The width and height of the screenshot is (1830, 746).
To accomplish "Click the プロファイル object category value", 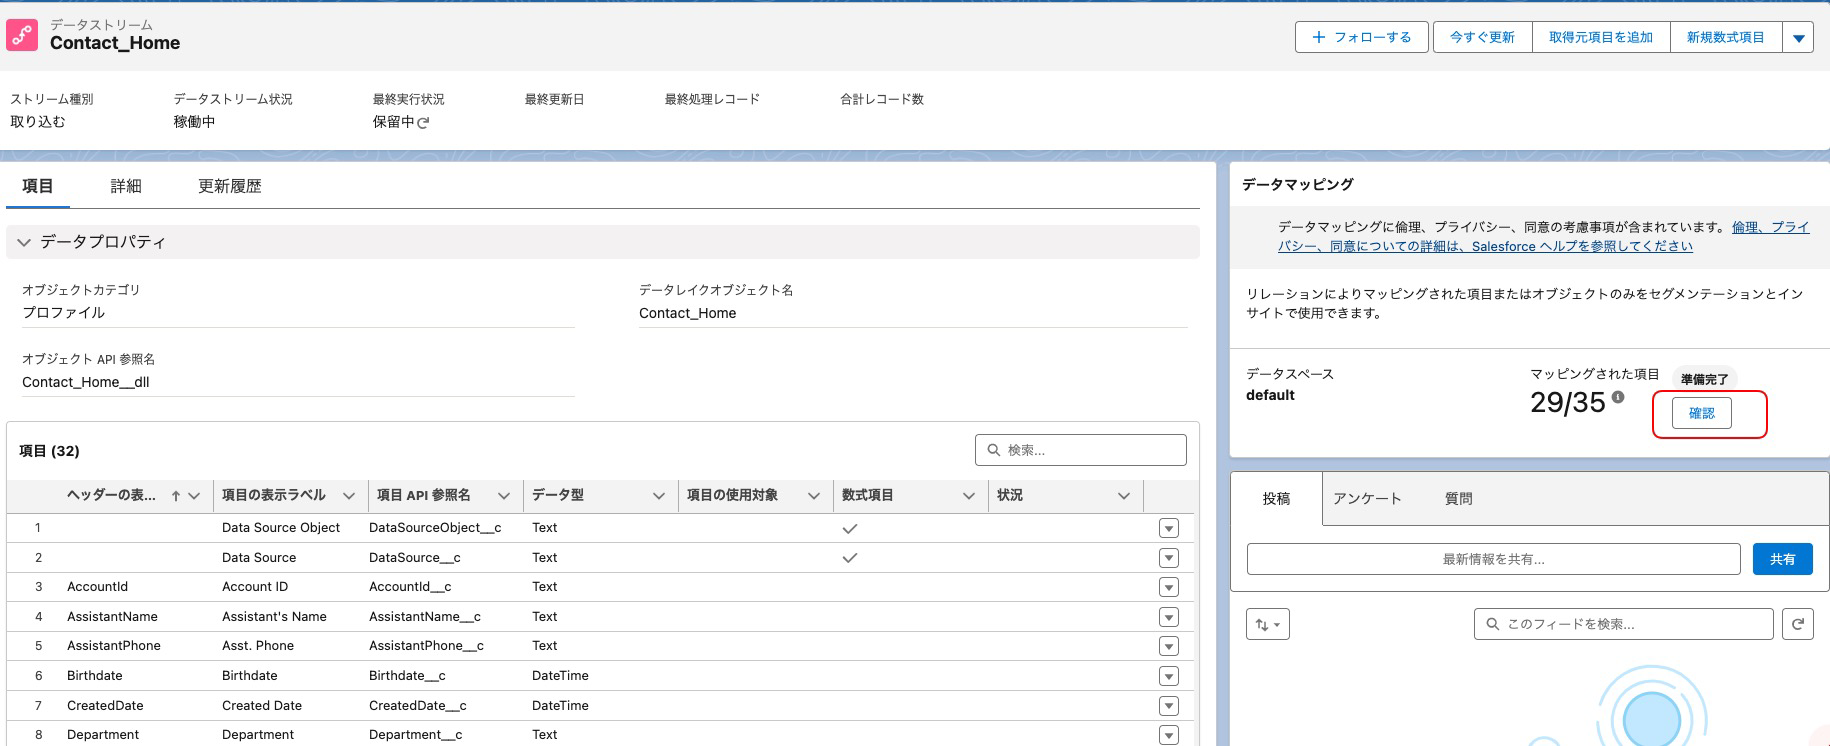I will click(63, 313).
